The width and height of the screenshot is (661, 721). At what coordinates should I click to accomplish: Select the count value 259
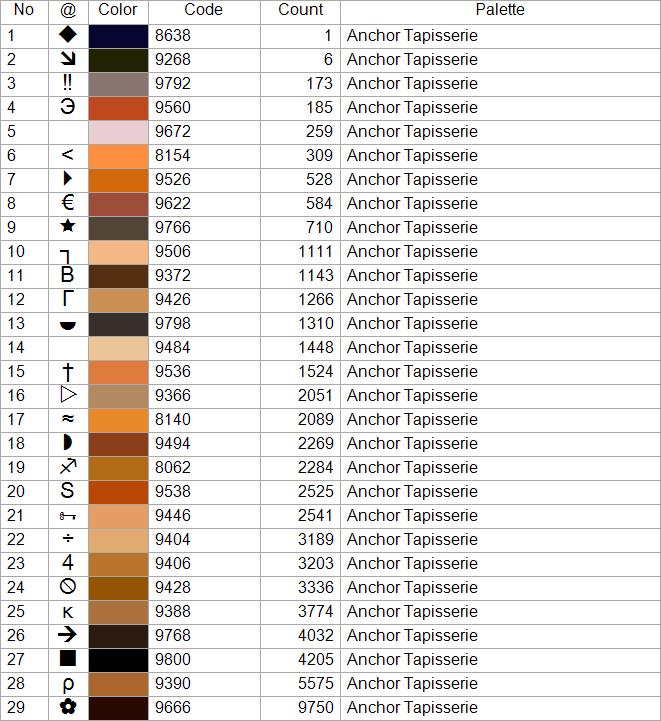[x=319, y=132]
